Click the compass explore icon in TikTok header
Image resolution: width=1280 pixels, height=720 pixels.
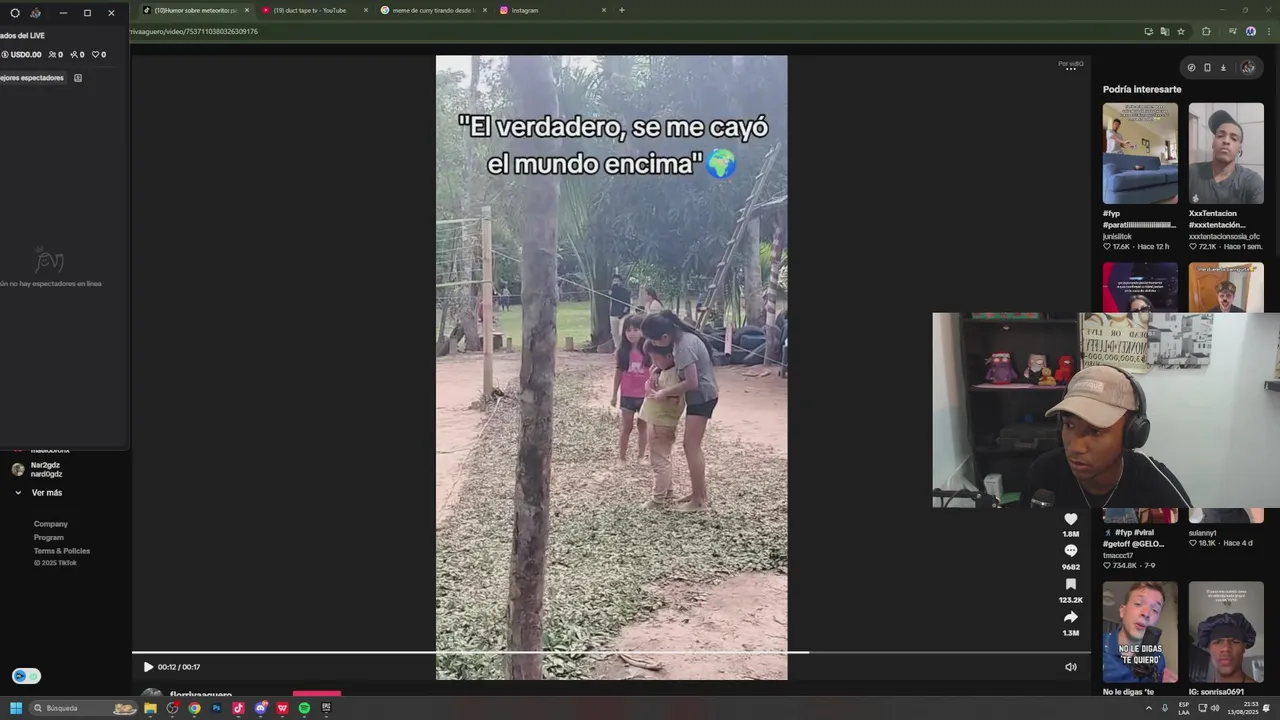tap(1191, 67)
